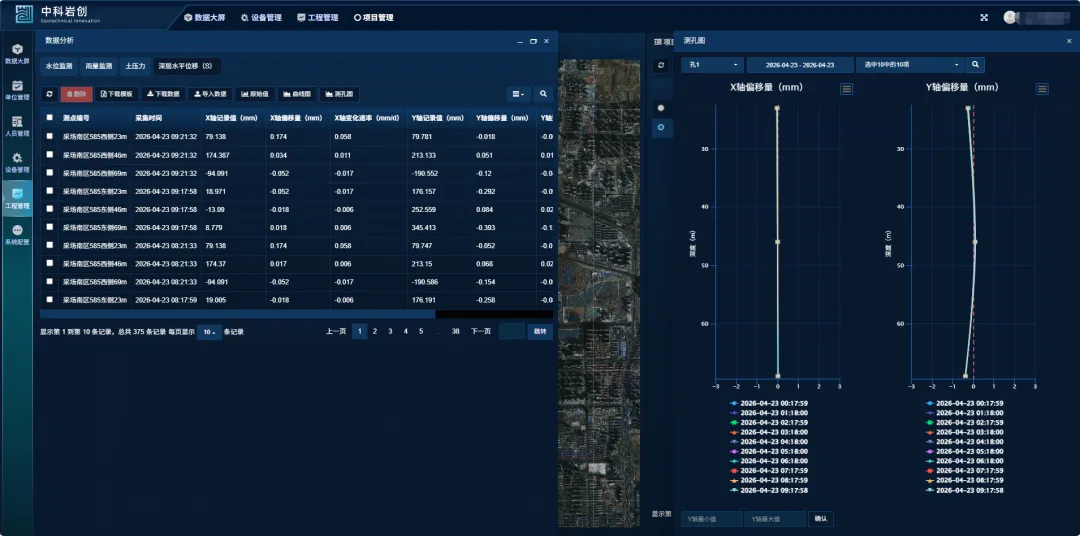Open 数据大屏 in the left sidebar
The image size is (1080, 536).
point(17,53)
